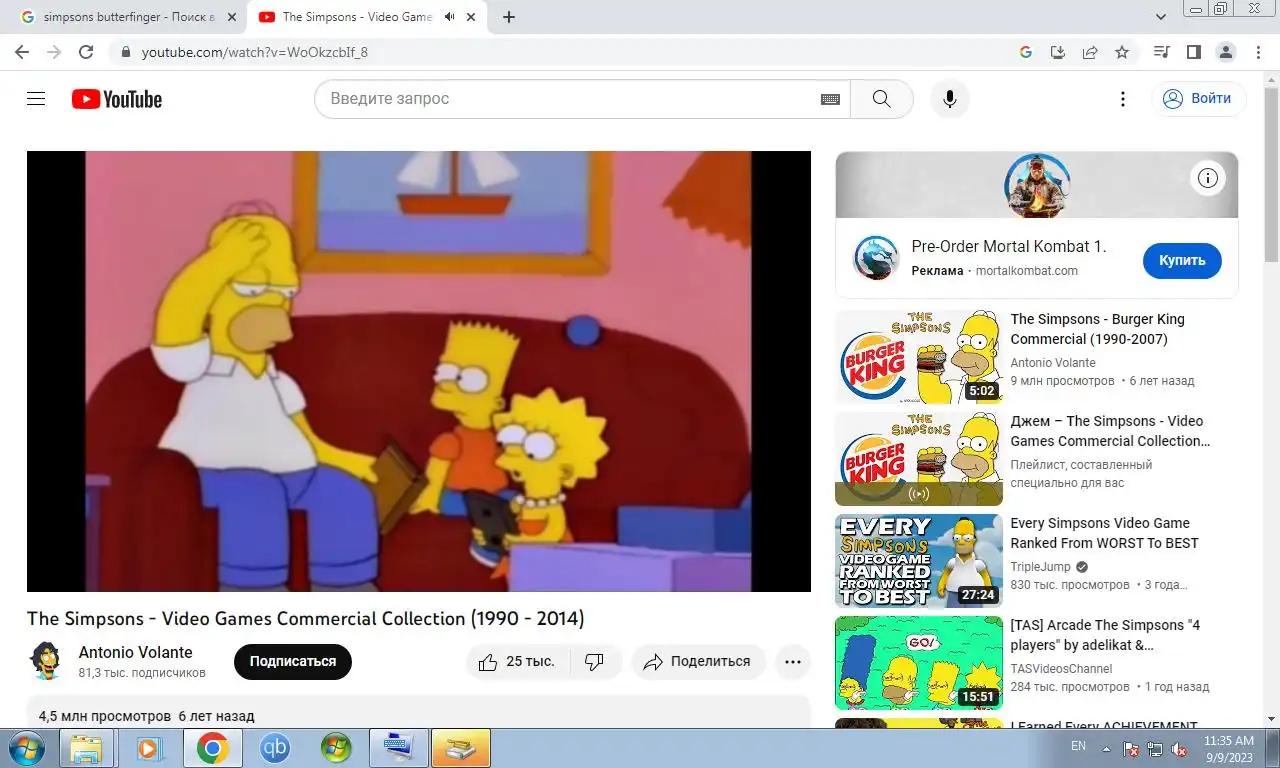Open the Google icon in address bar
This screenshot has width=1280, height=768.
(x=1026, y=52)
